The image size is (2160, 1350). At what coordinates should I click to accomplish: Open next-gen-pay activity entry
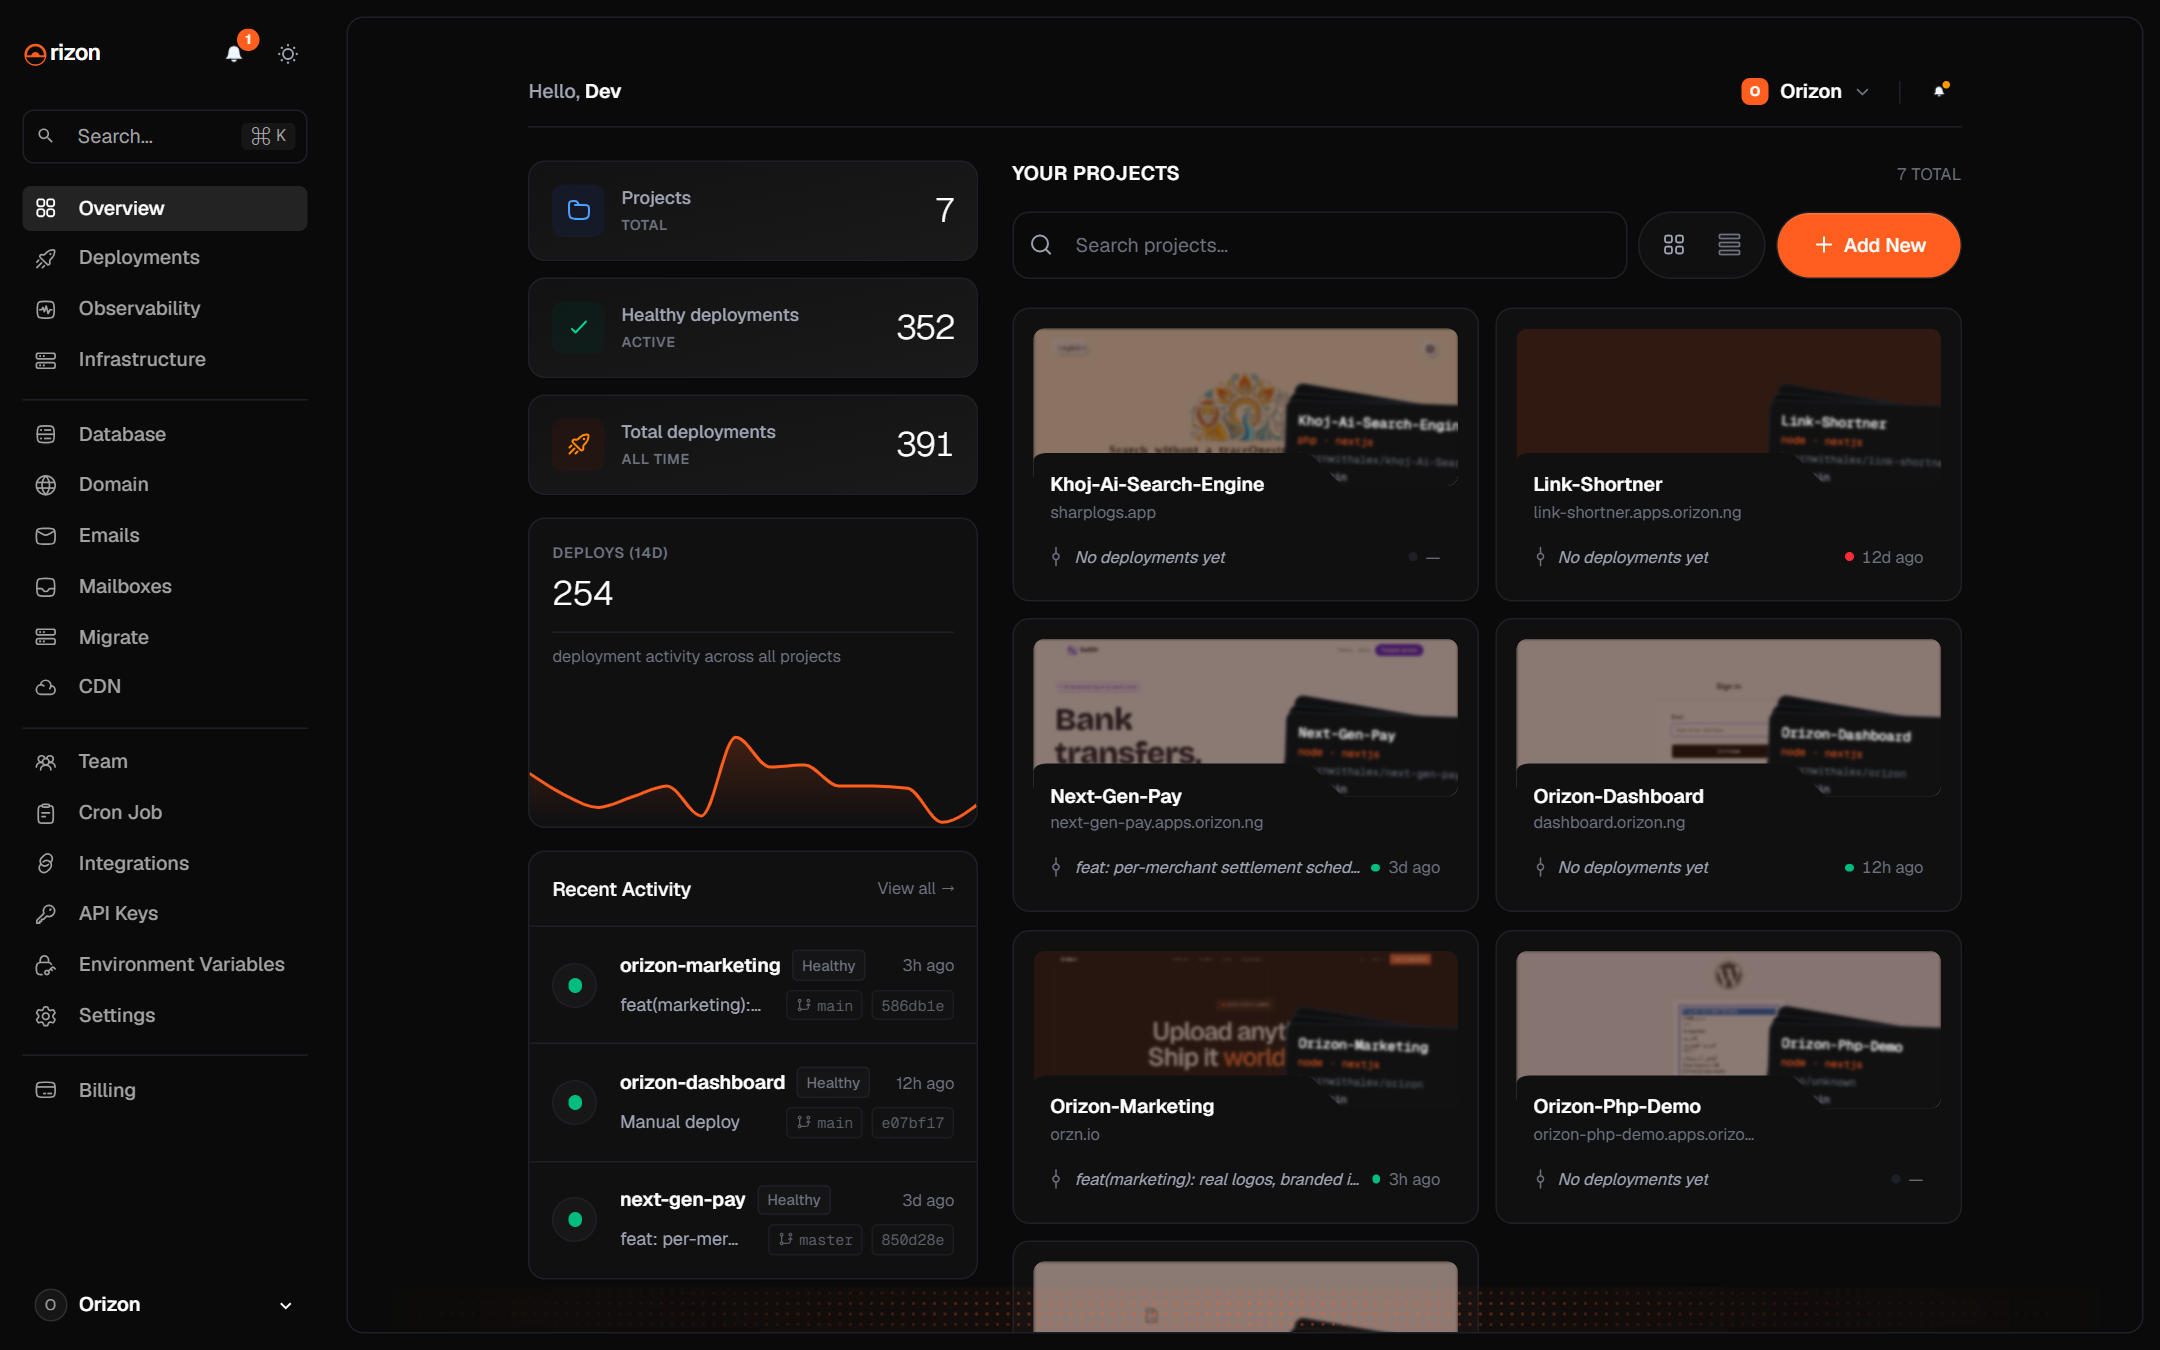click(752, 1219)
